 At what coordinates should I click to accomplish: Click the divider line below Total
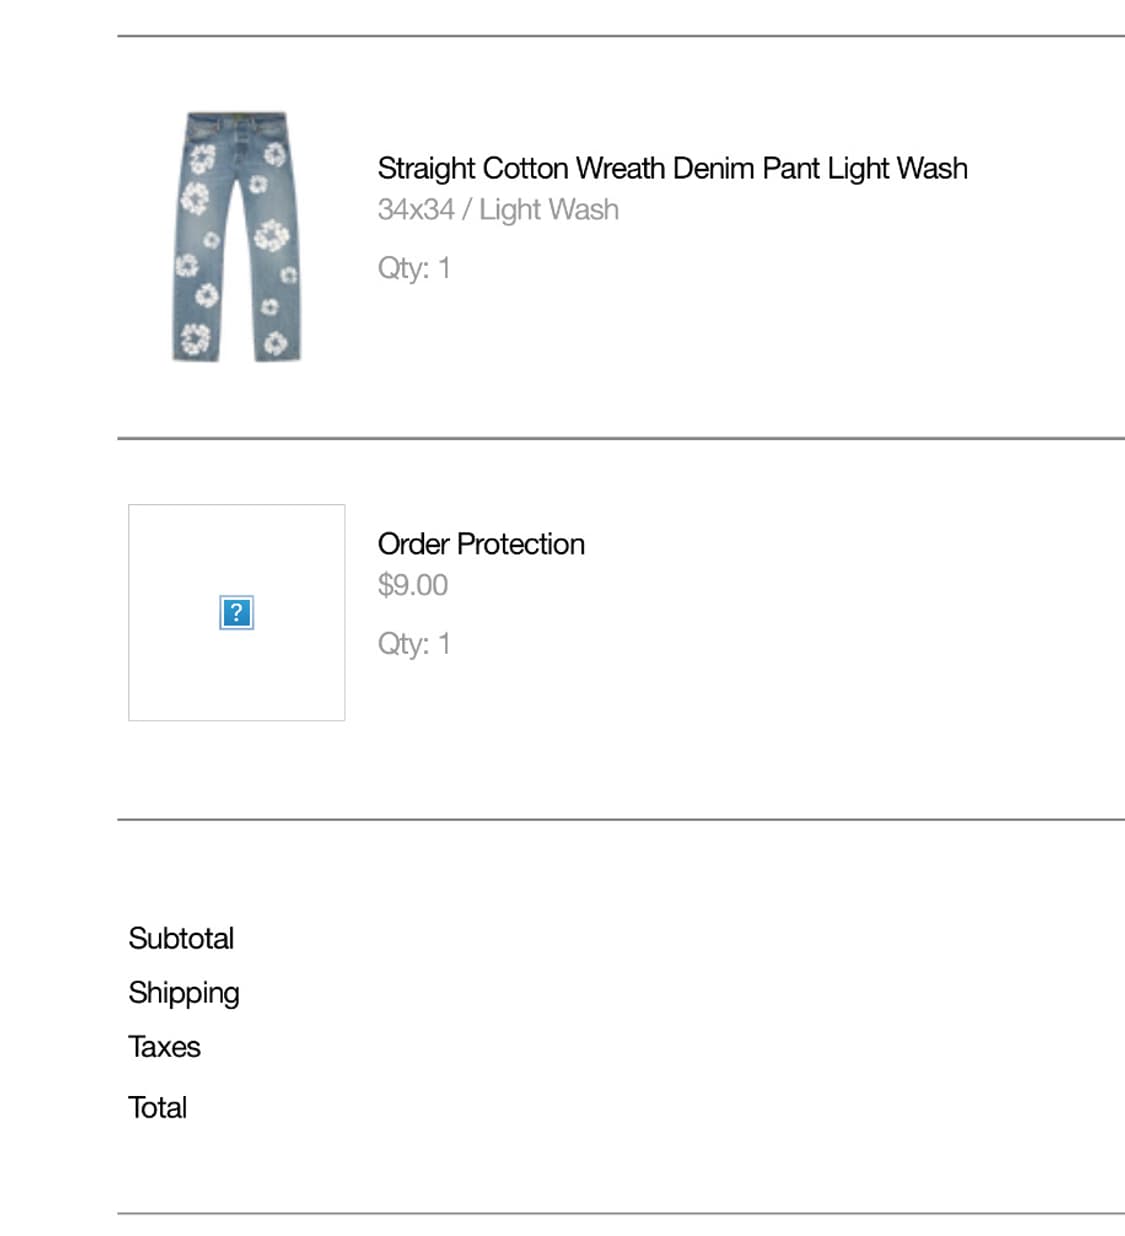pos(620,1214)
